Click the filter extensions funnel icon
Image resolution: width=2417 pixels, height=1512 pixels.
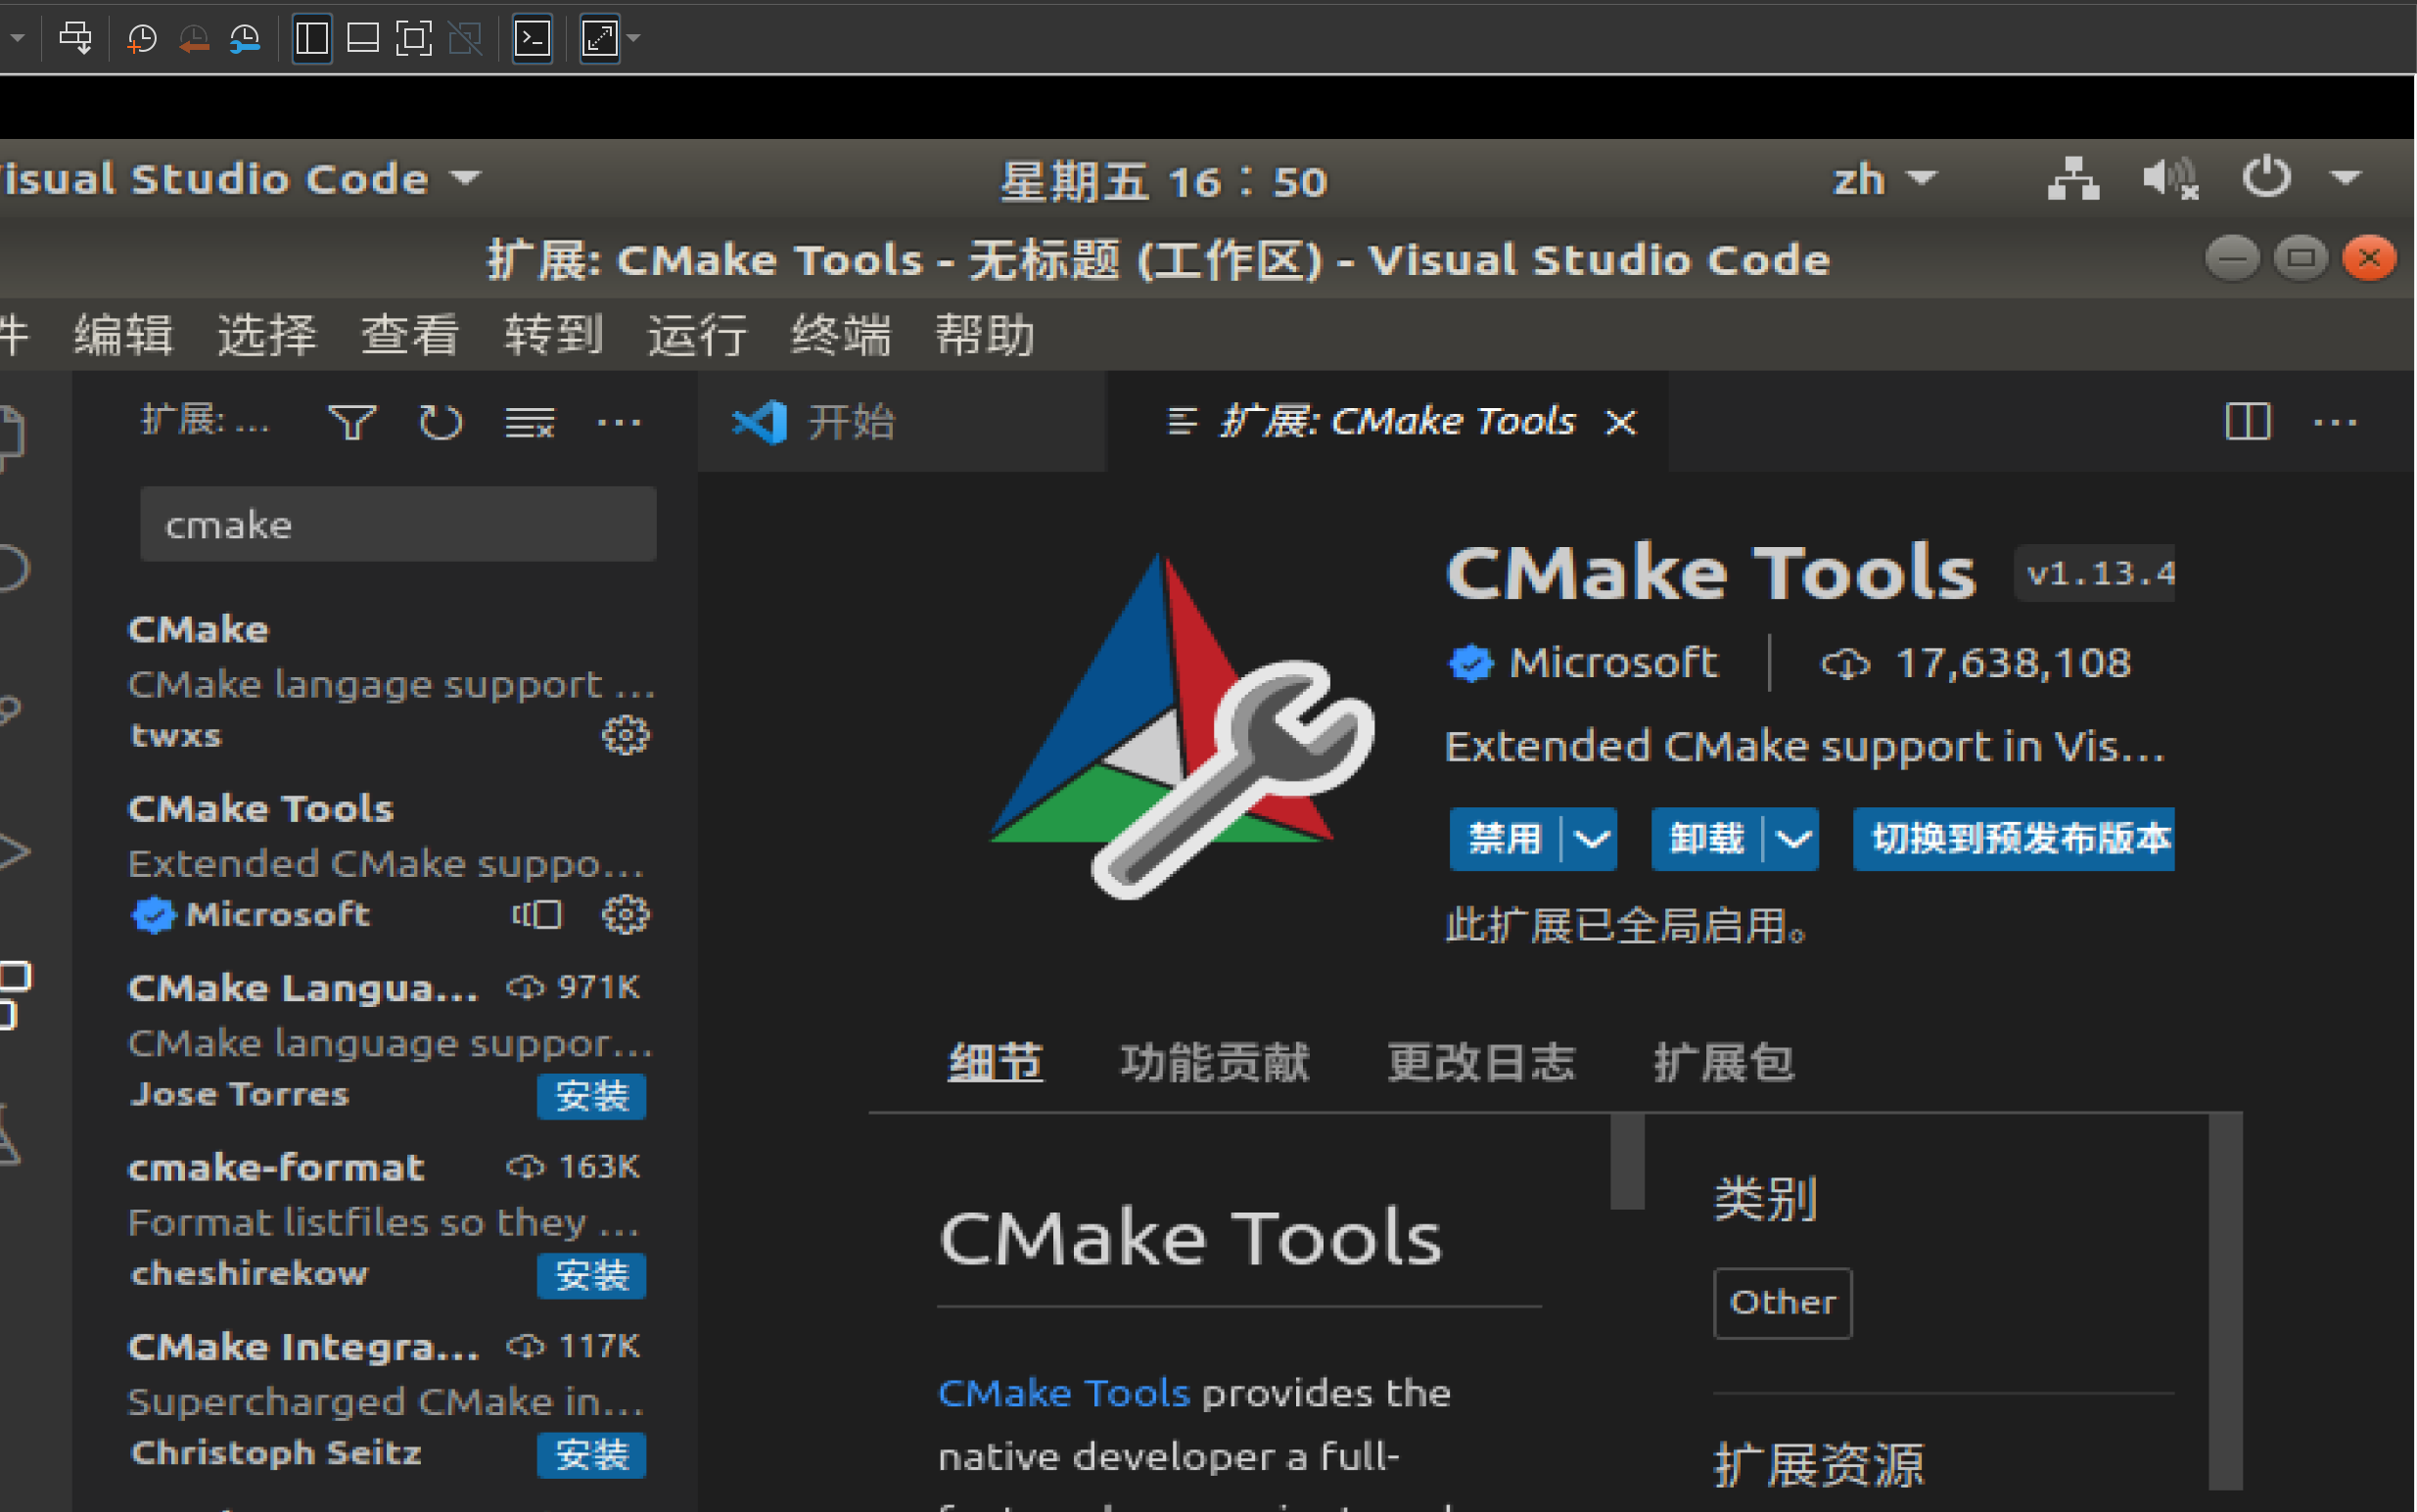coord(352,423)
